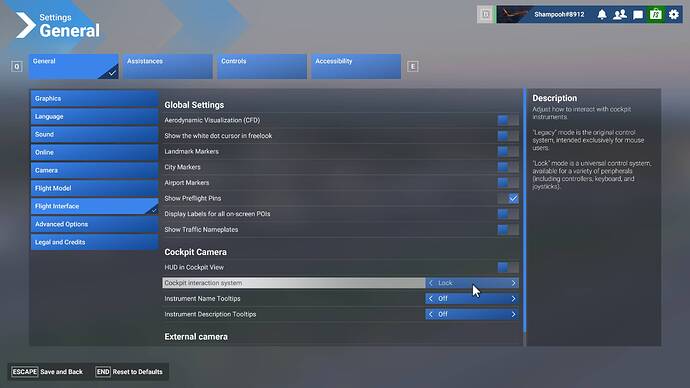Screen dimensions: 690x388
Task: Select Graphics in the settings sidebar
Action: [x=94, y=99]
